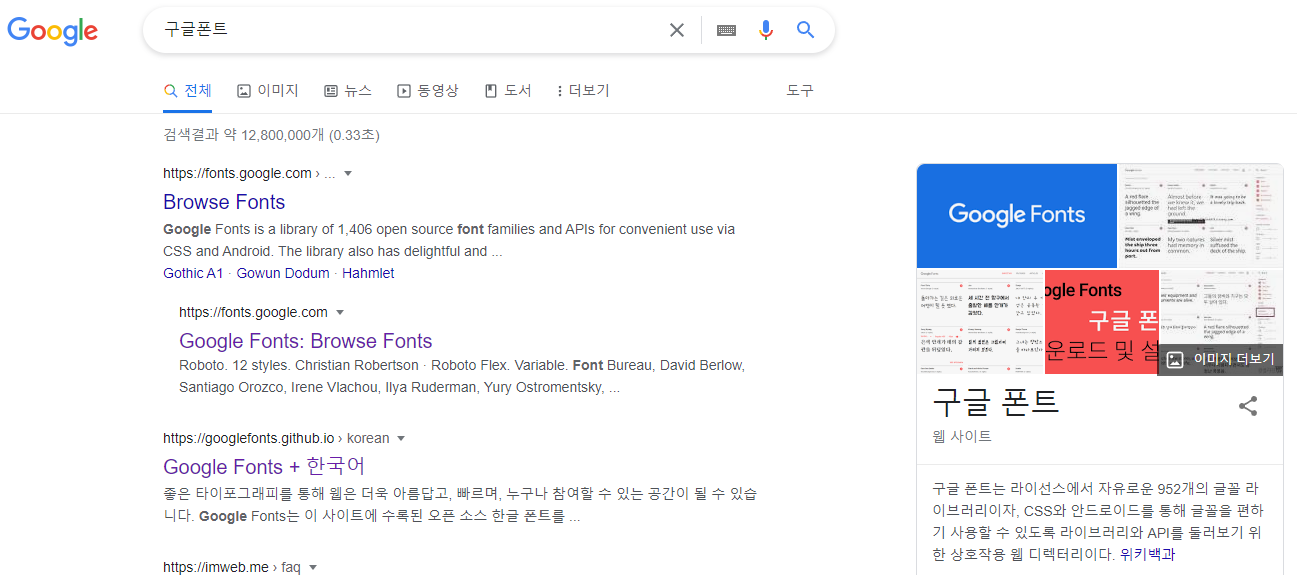
Task: Open the 더보기 menu
Action: (583, 91)
